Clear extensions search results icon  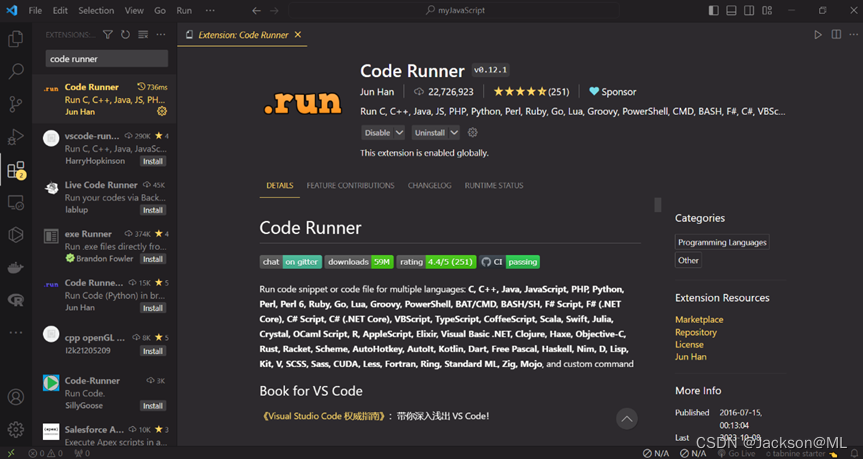coord(143,35)
